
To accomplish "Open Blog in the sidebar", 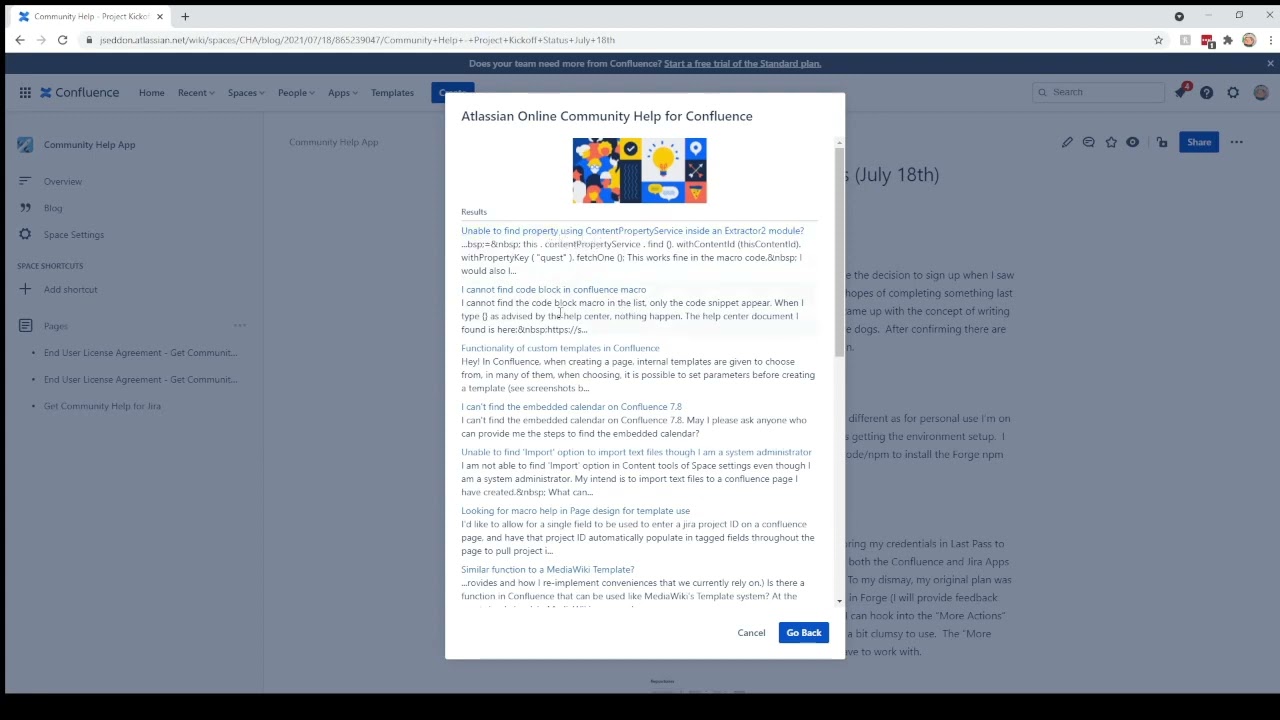I will point(53,208).
